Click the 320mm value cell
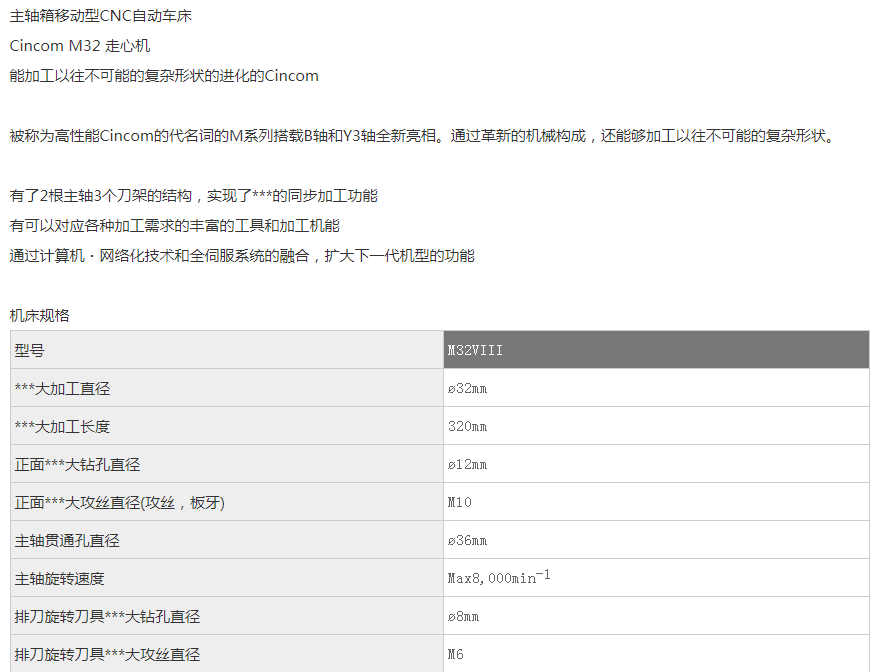Image resolution: width=881 pixels, height=672 pixels. 468,427
